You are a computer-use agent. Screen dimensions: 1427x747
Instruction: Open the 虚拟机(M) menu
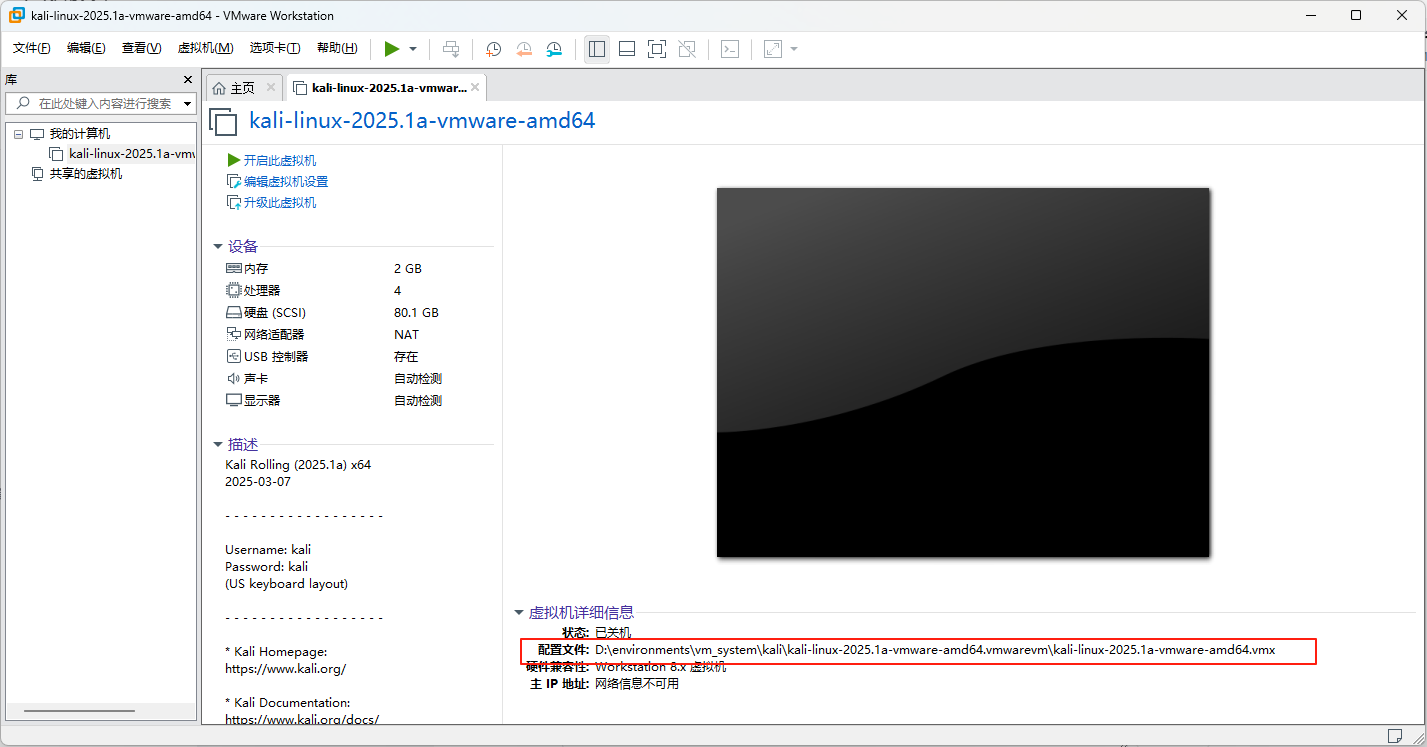pyautogui.click(x=205, y=48)
